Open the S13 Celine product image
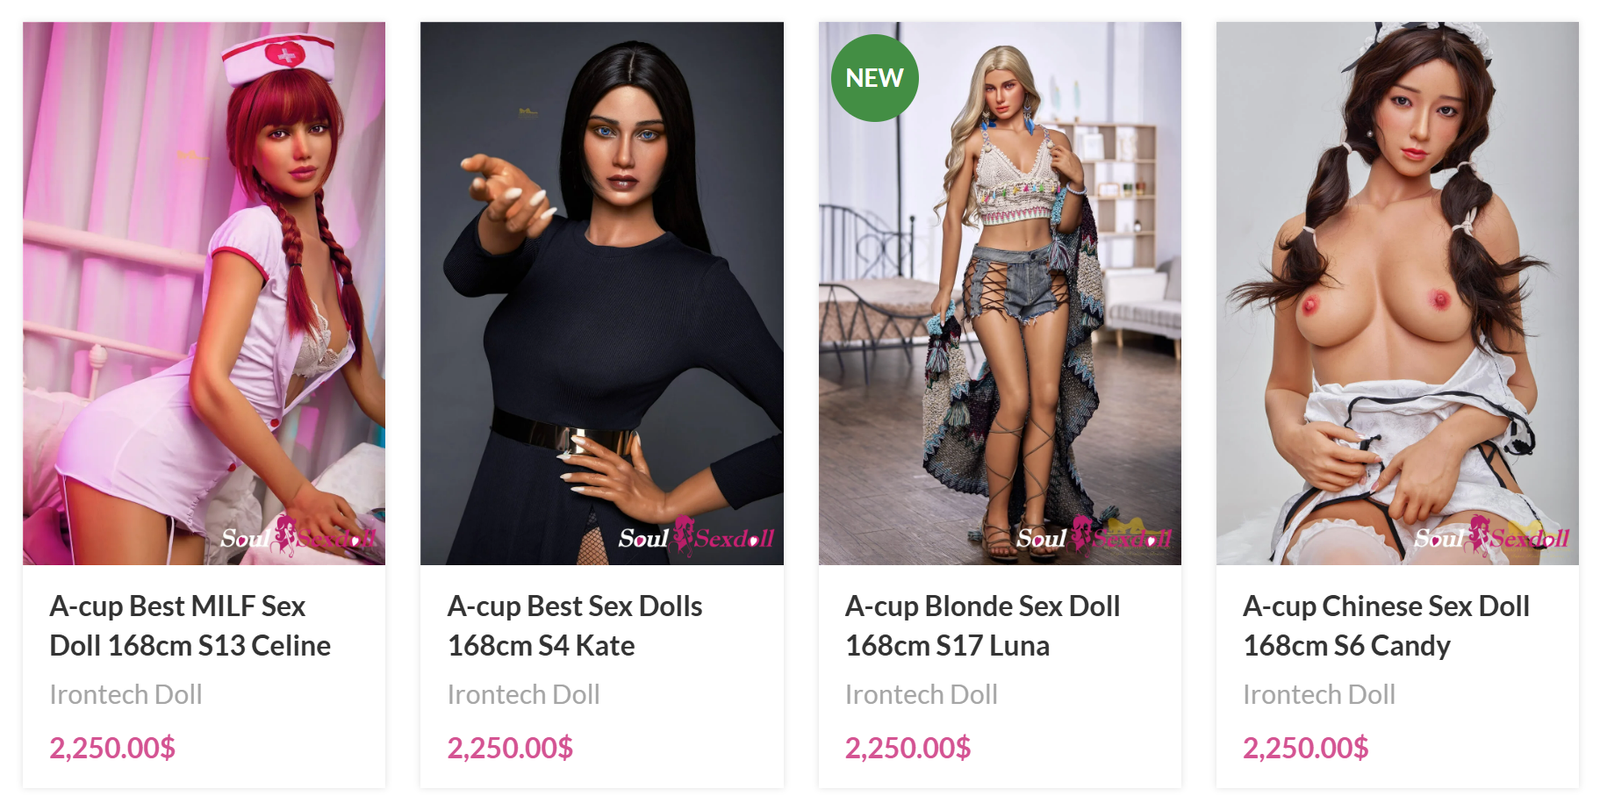The width and height of the screenshot is (1600, 803). 204,293
